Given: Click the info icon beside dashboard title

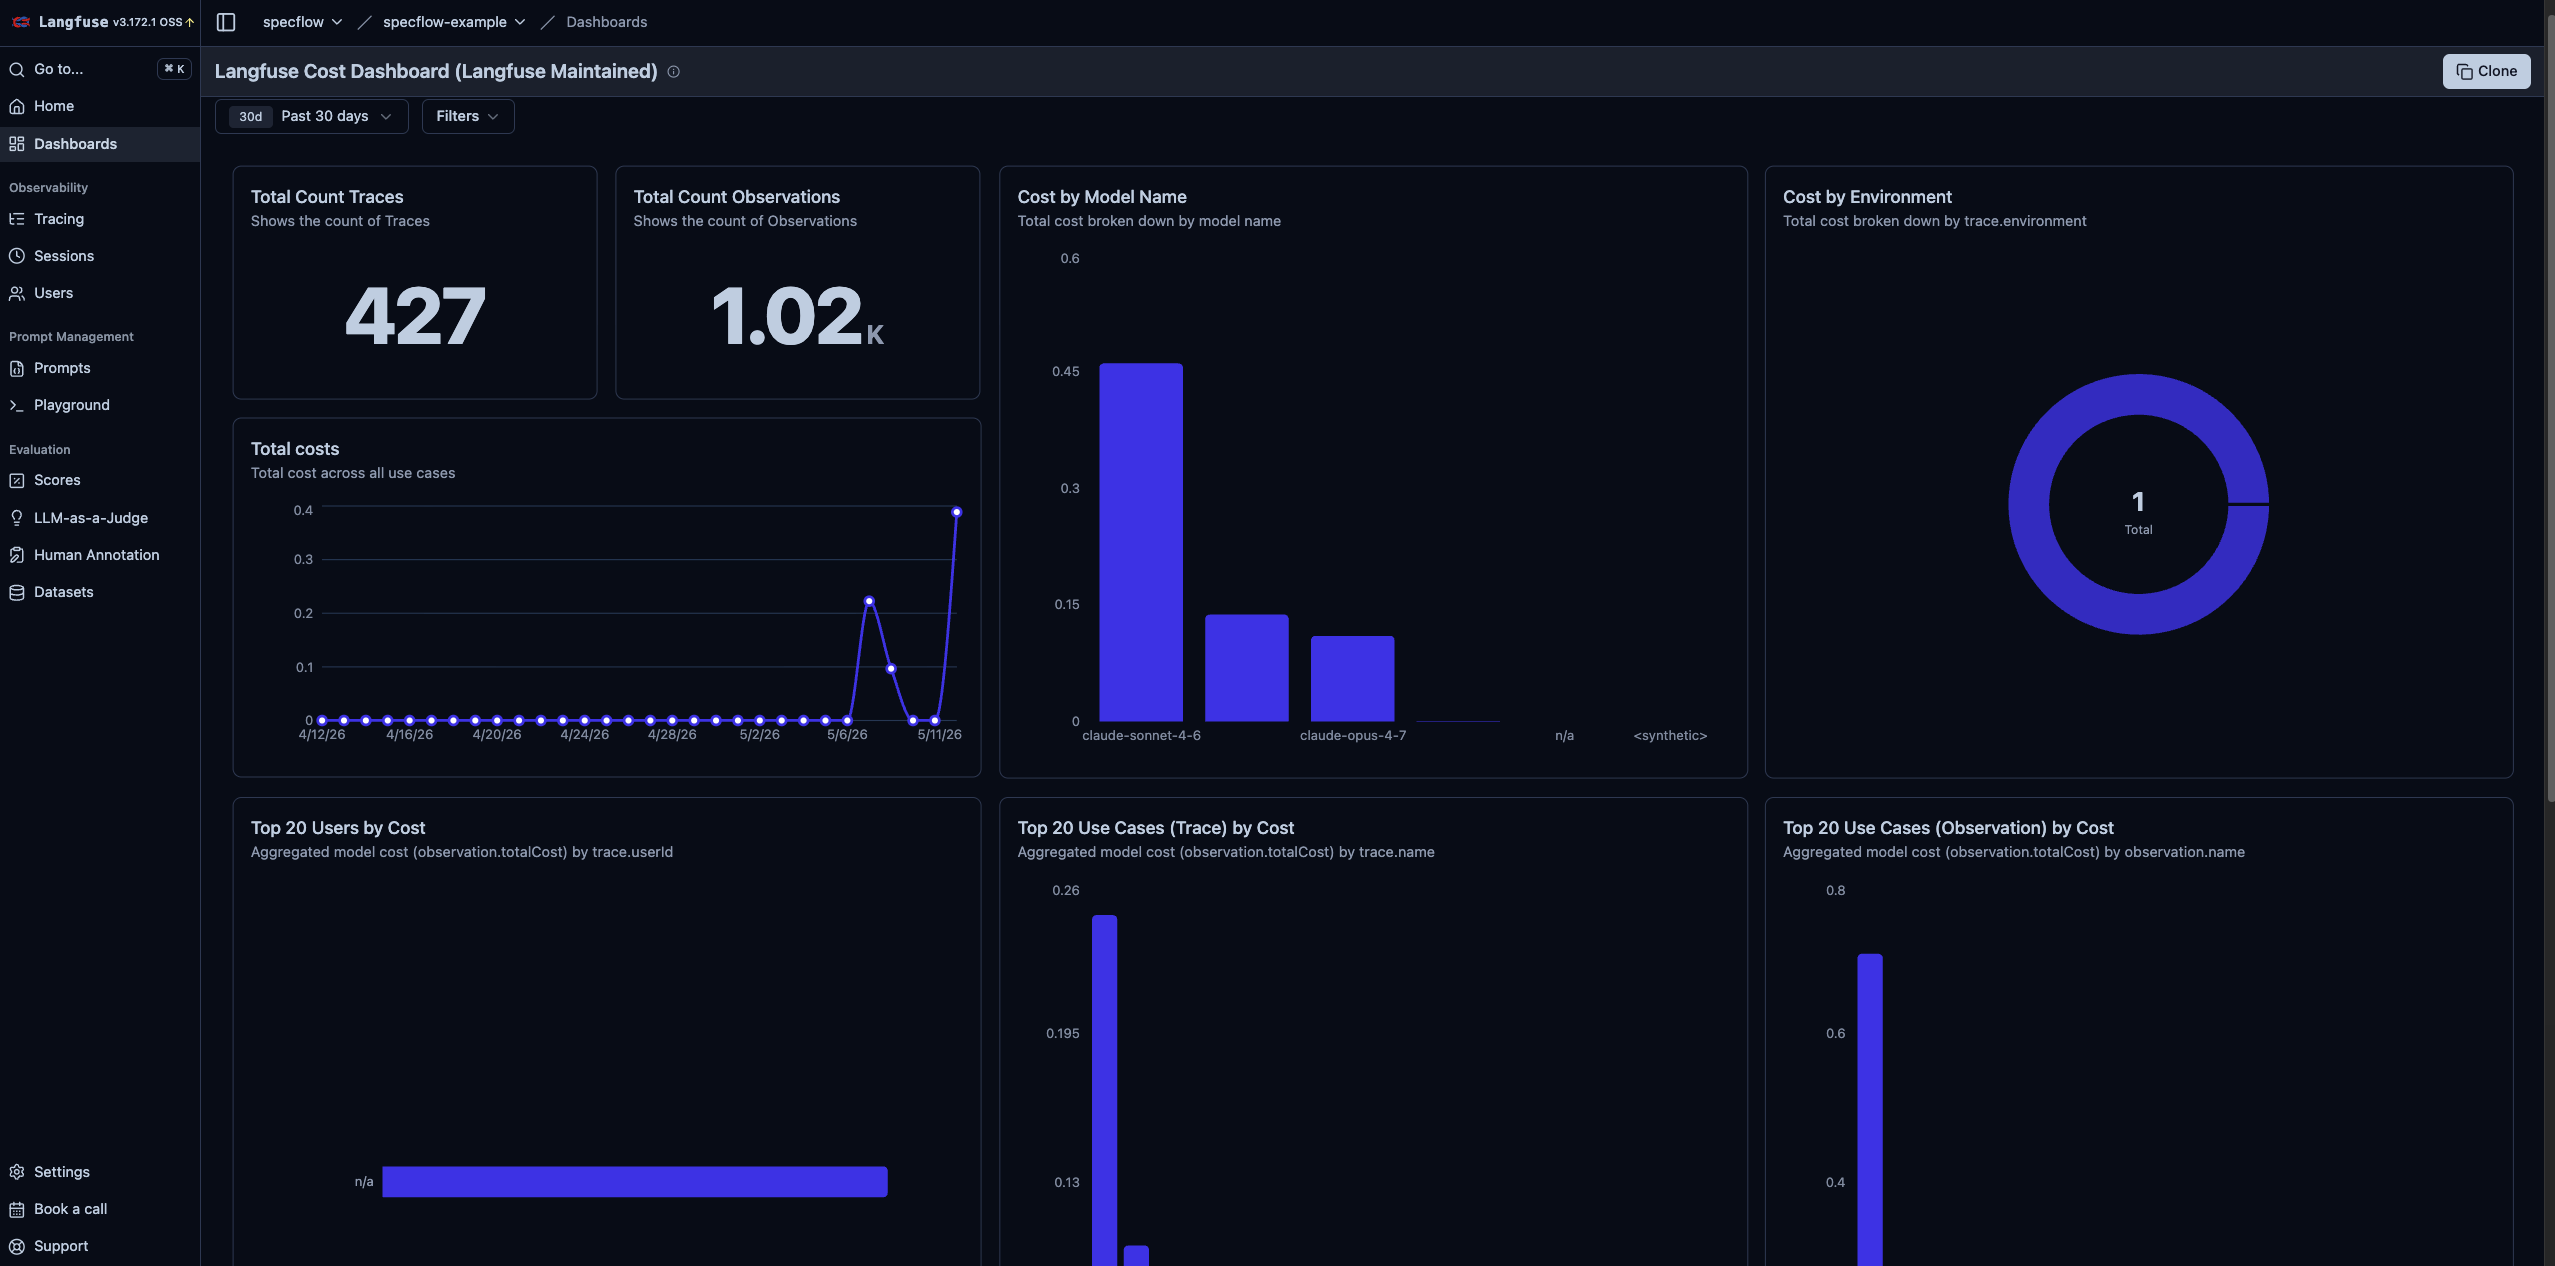Looking at the screenshot, I should pos(674,72).
